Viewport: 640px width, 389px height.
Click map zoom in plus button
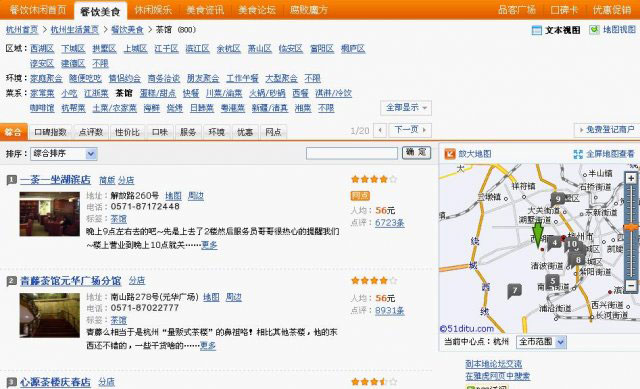[631, 178]
